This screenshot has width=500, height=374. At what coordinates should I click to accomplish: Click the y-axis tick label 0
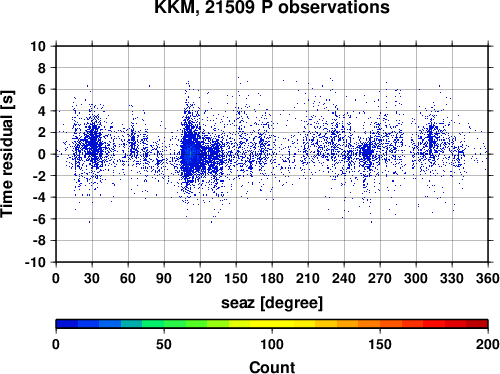tap(42, 154)
